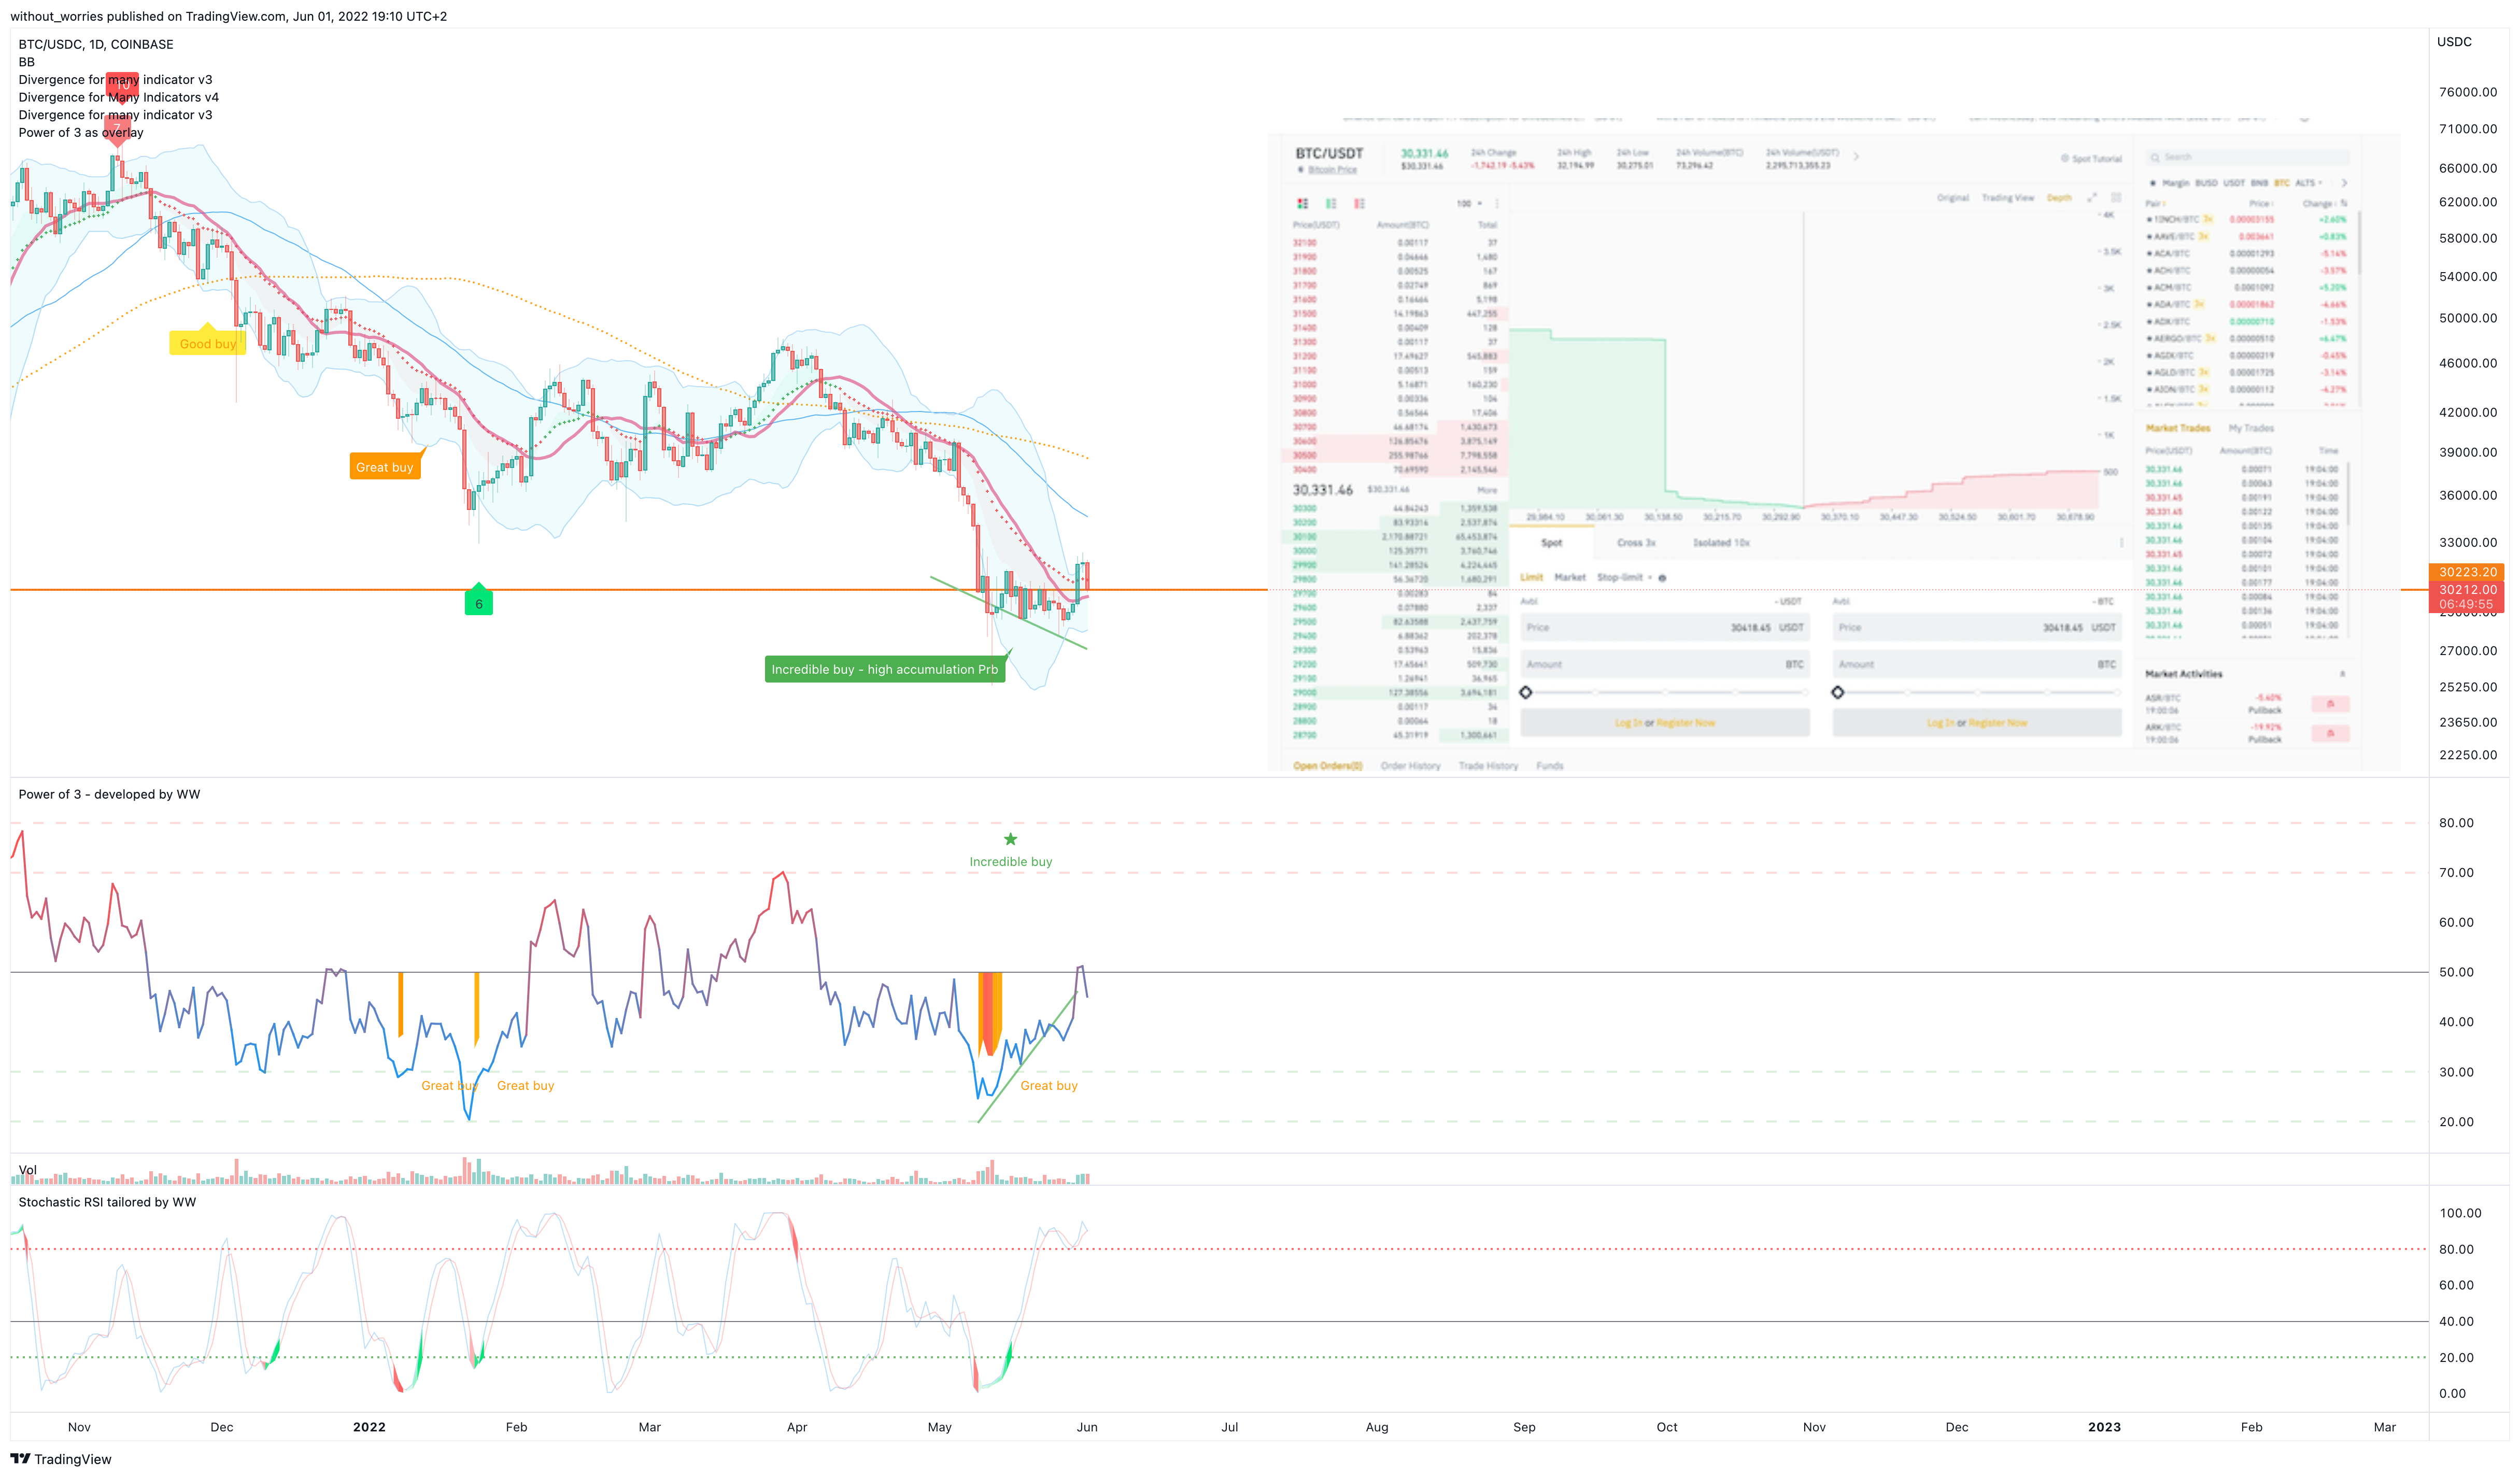The image size is (2520, 1477).
Task: Open trade form more-options dots
Action: [x=2121, y=543]
